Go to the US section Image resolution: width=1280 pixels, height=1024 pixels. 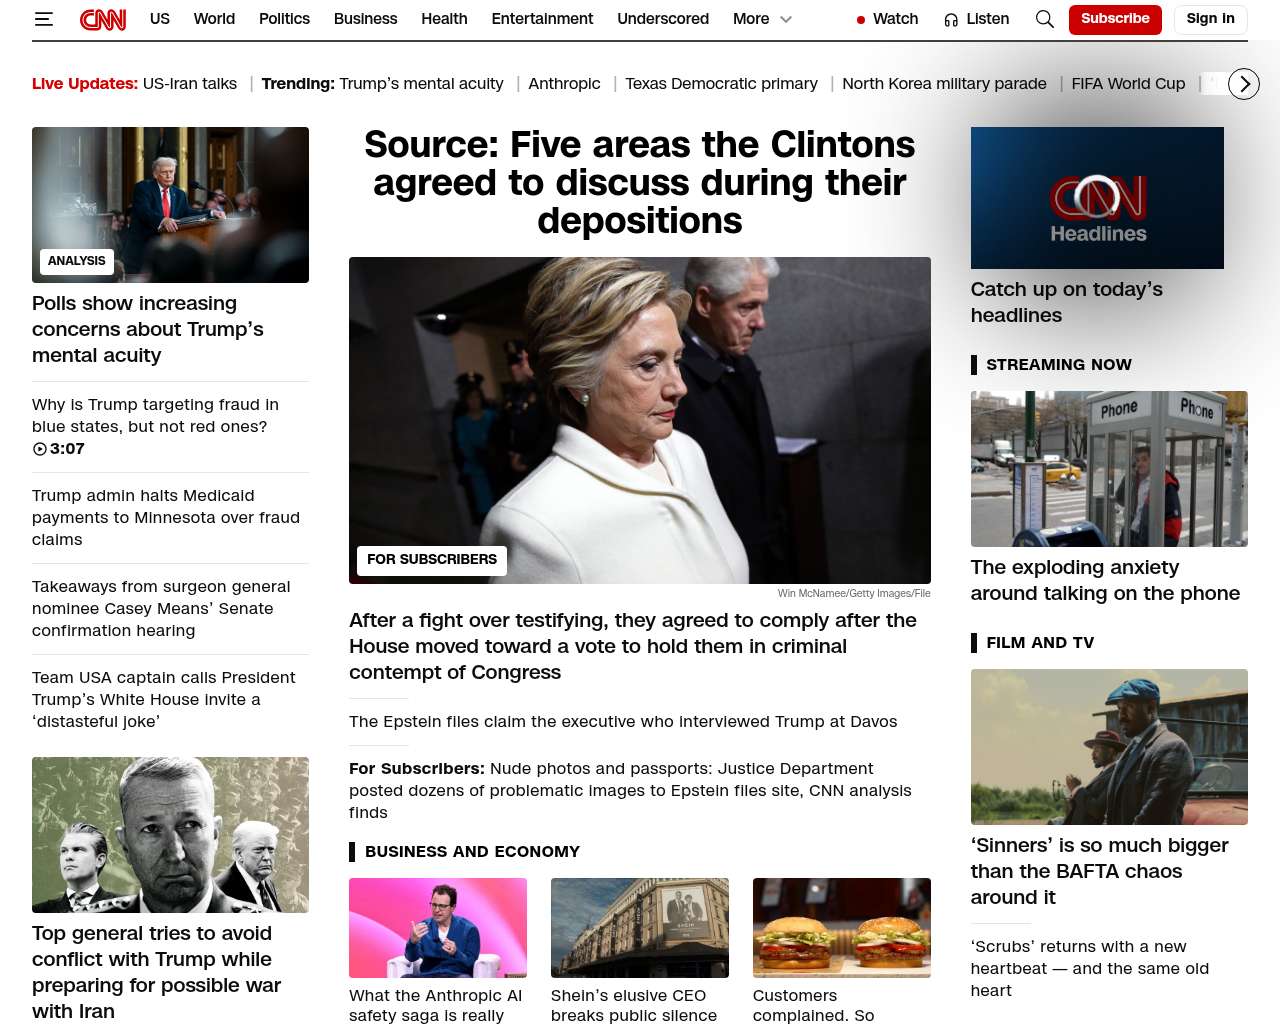(160, 19)
